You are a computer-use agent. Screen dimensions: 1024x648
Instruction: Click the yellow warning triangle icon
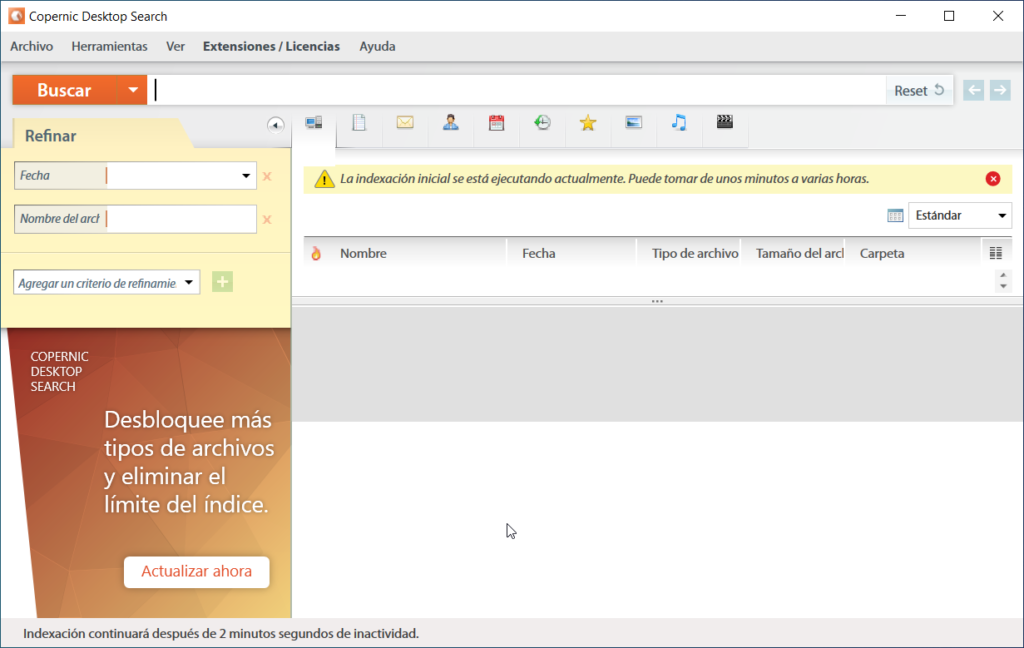[x=324, y=179]
